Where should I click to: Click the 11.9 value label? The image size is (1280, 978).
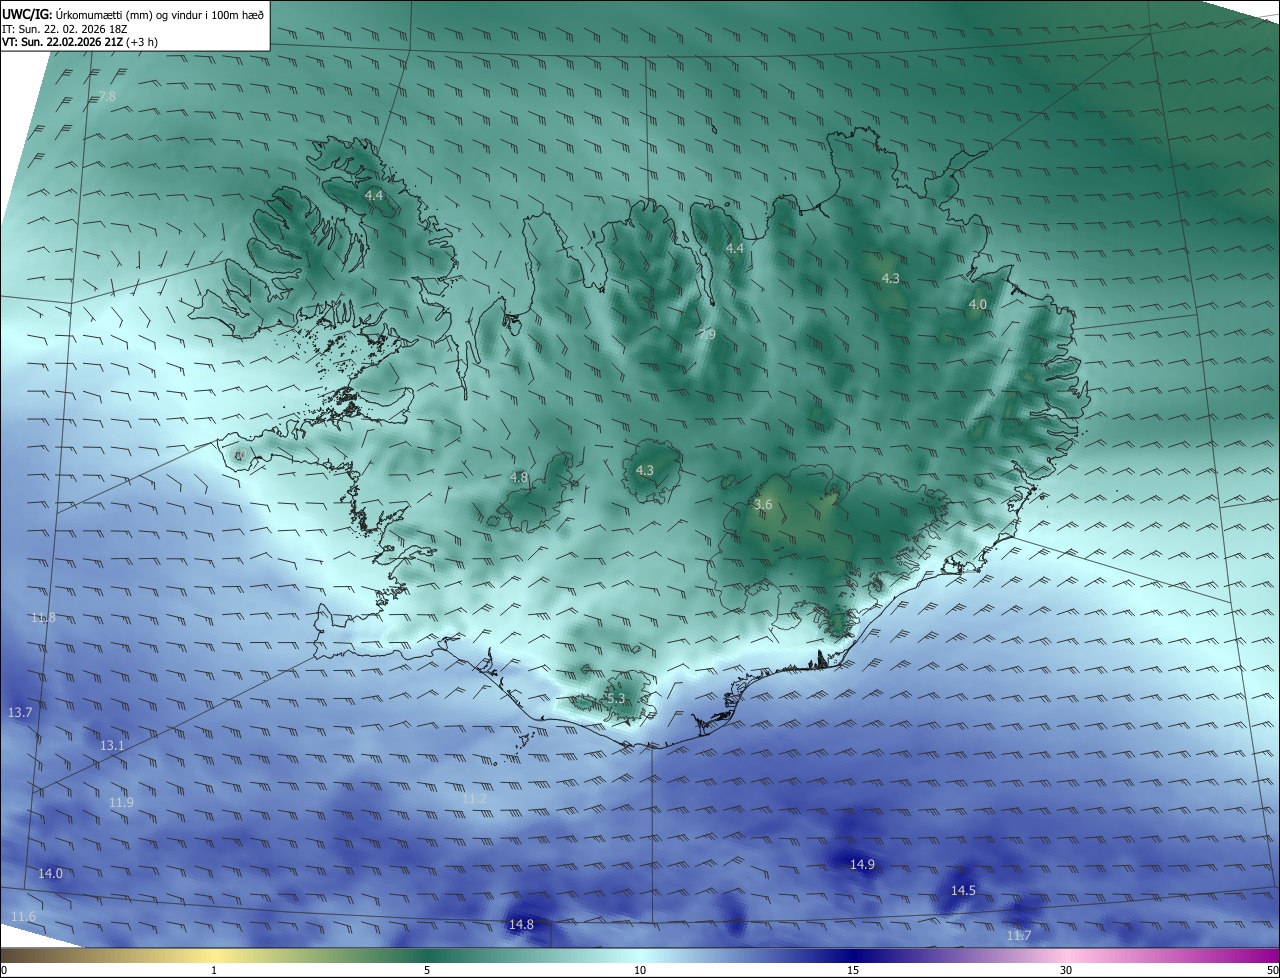click(x=121, y=802)
